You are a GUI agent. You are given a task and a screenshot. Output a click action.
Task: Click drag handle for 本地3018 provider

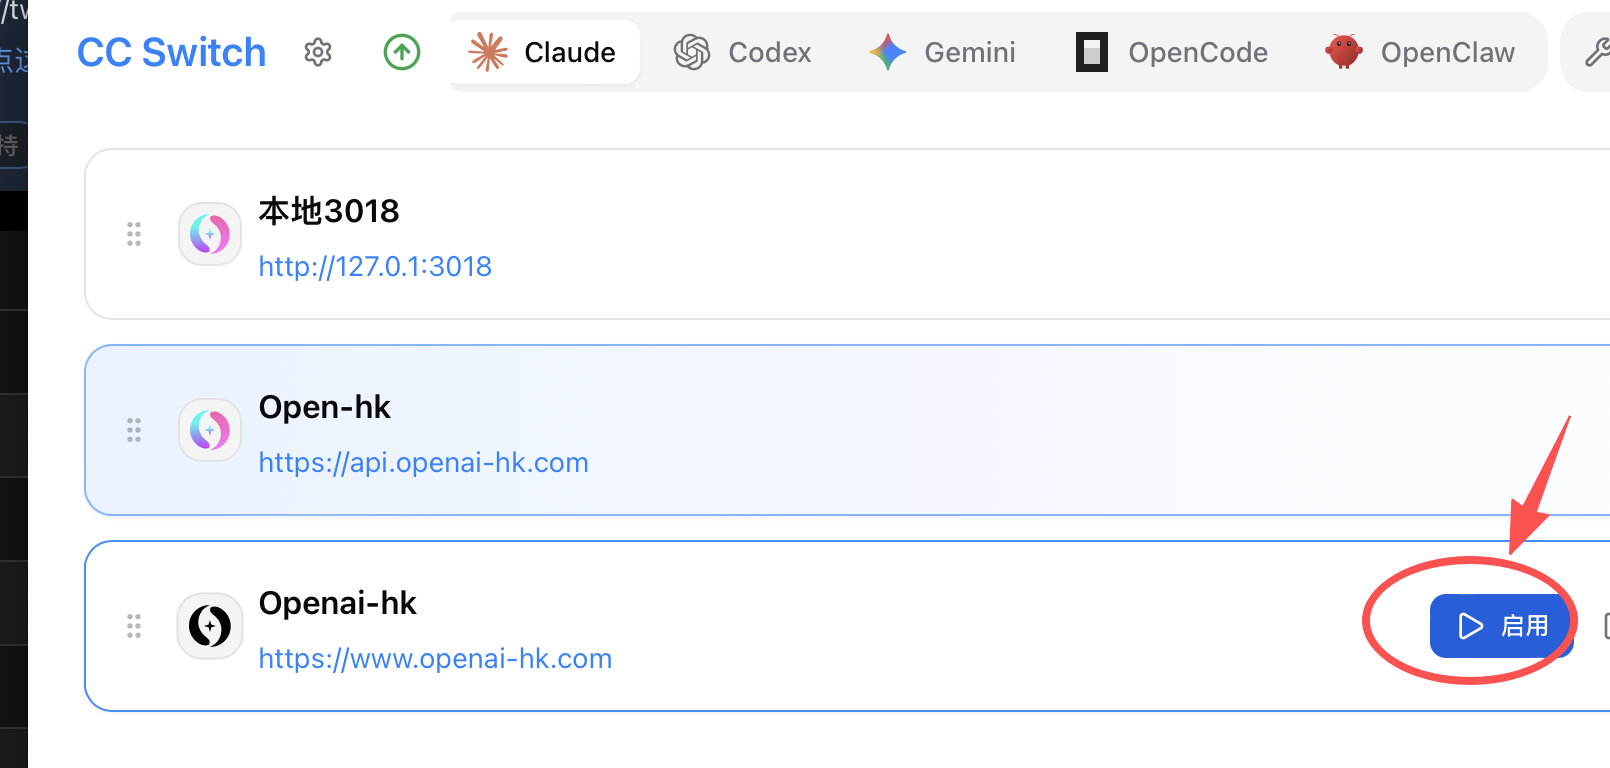[x=134, y=234]
